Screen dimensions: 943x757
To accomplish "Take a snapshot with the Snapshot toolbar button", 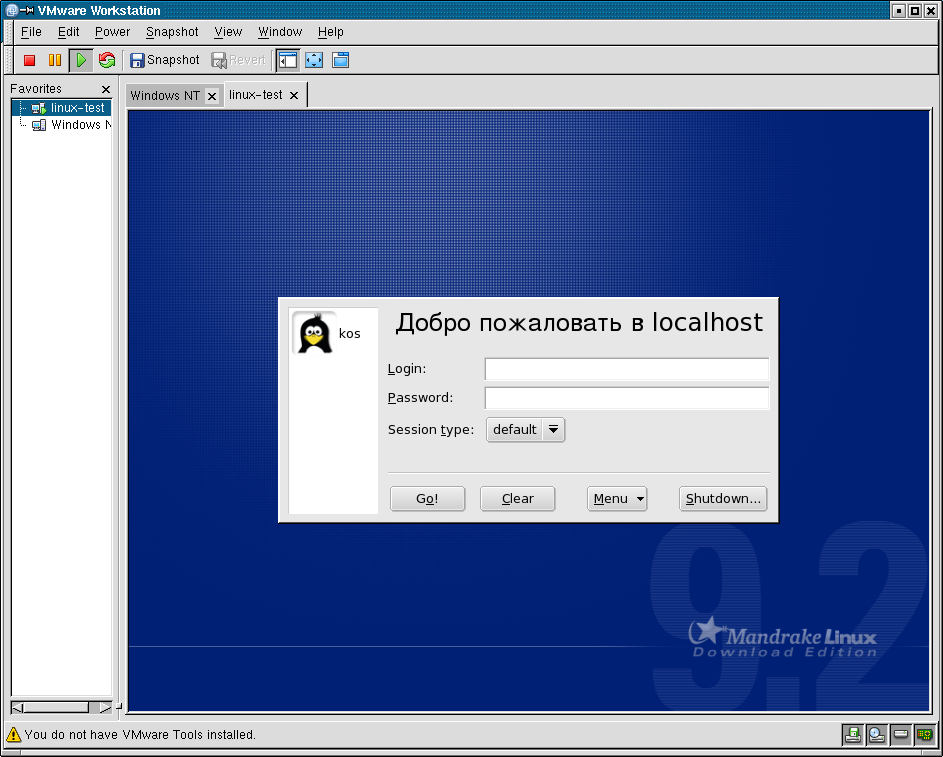I will point(165,60).
